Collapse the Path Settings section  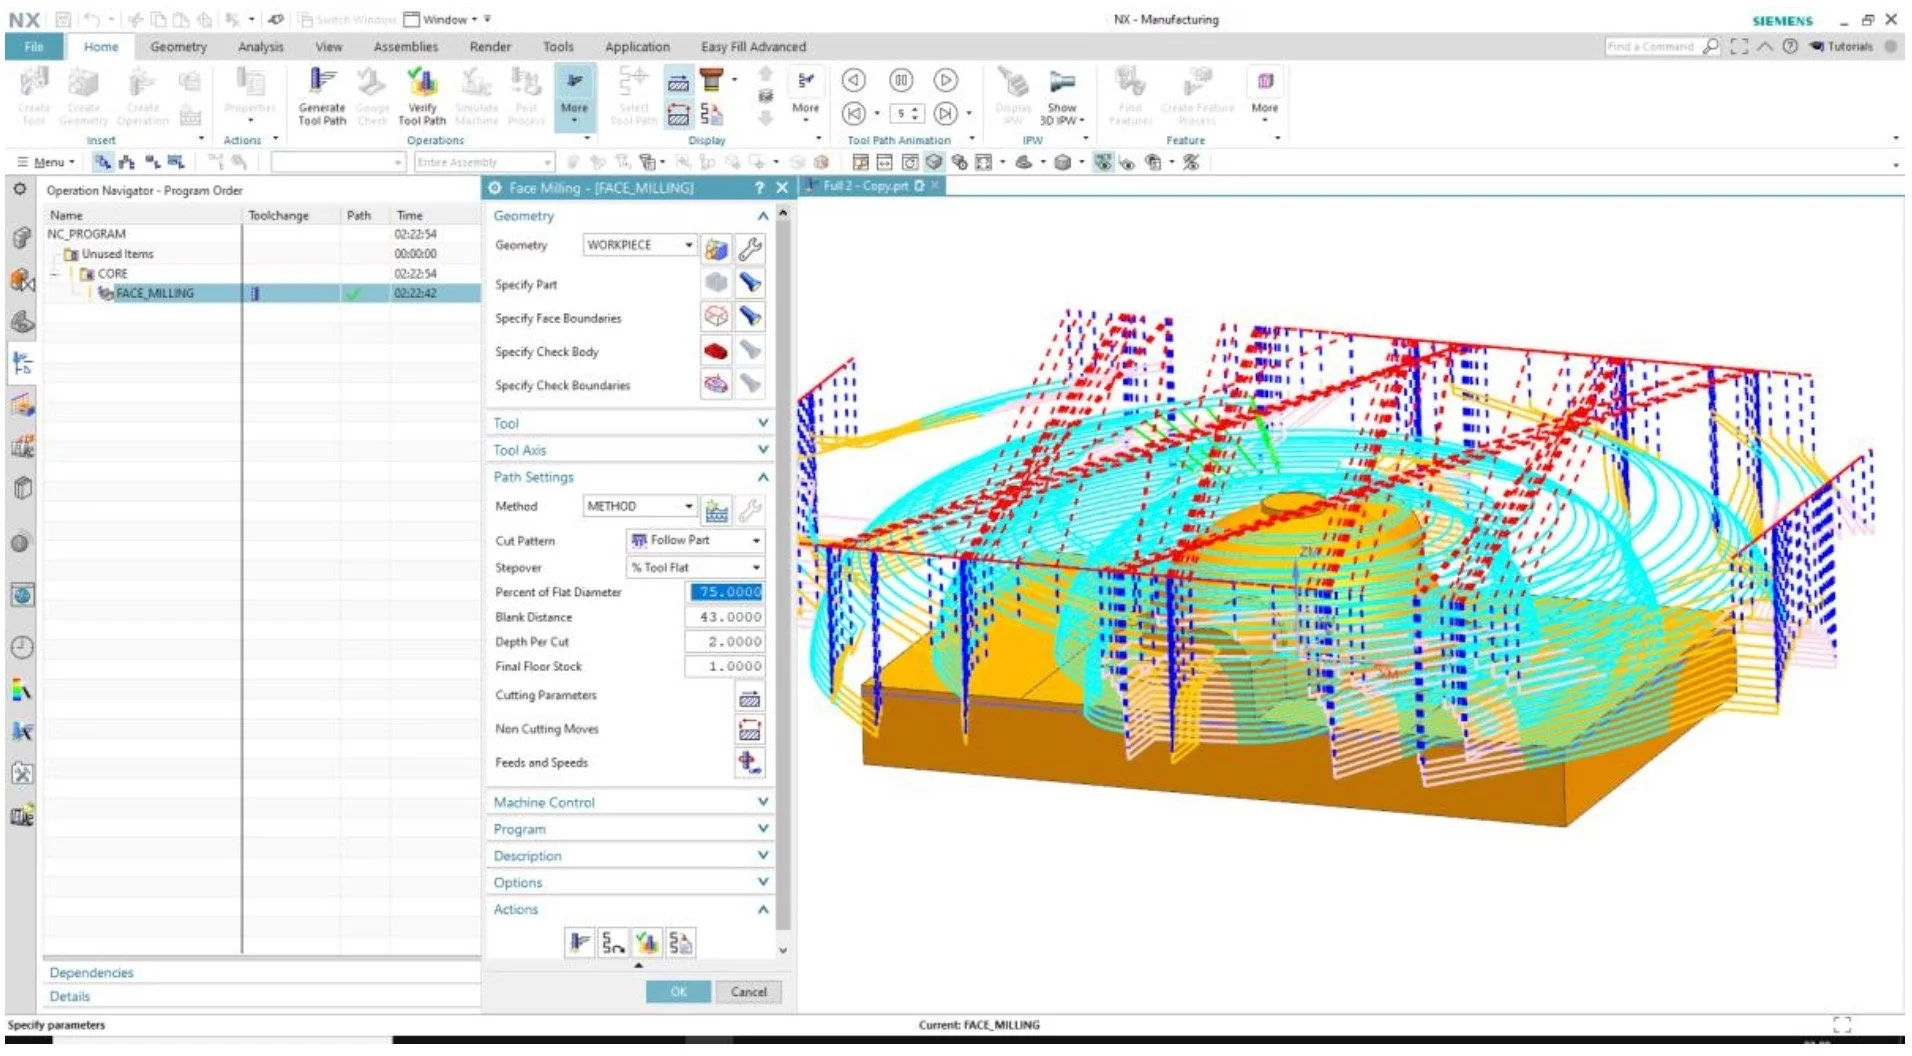click(x=631, y=478)
